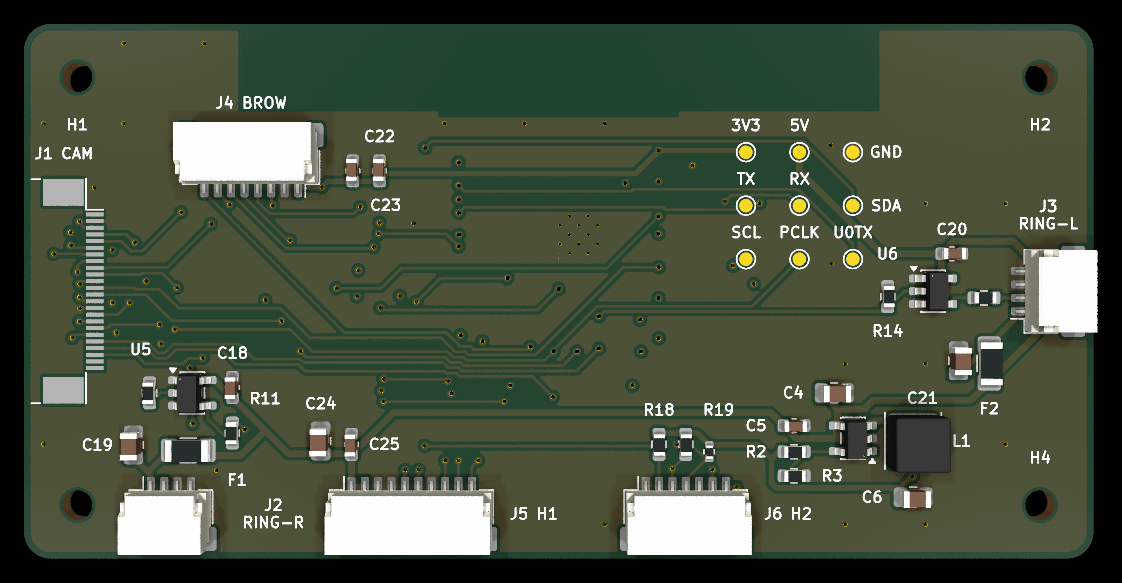
Task: Click the C25 capacitor
Action: [351, 444]
